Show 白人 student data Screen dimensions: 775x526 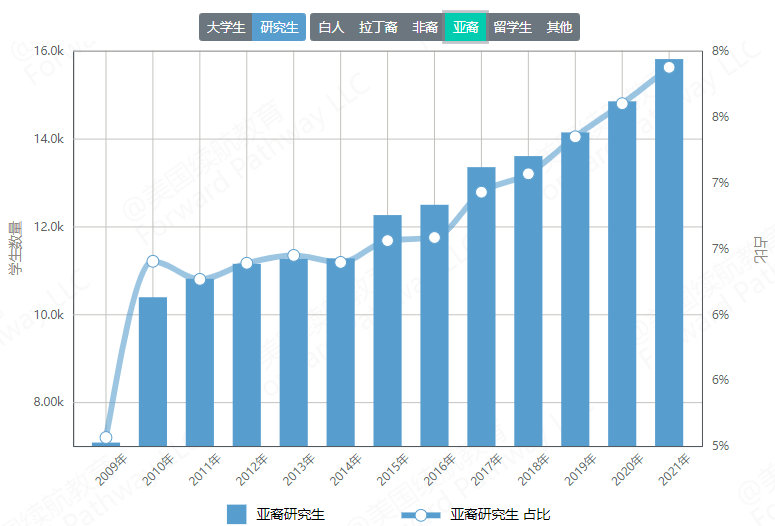click(x=331, y=27)
